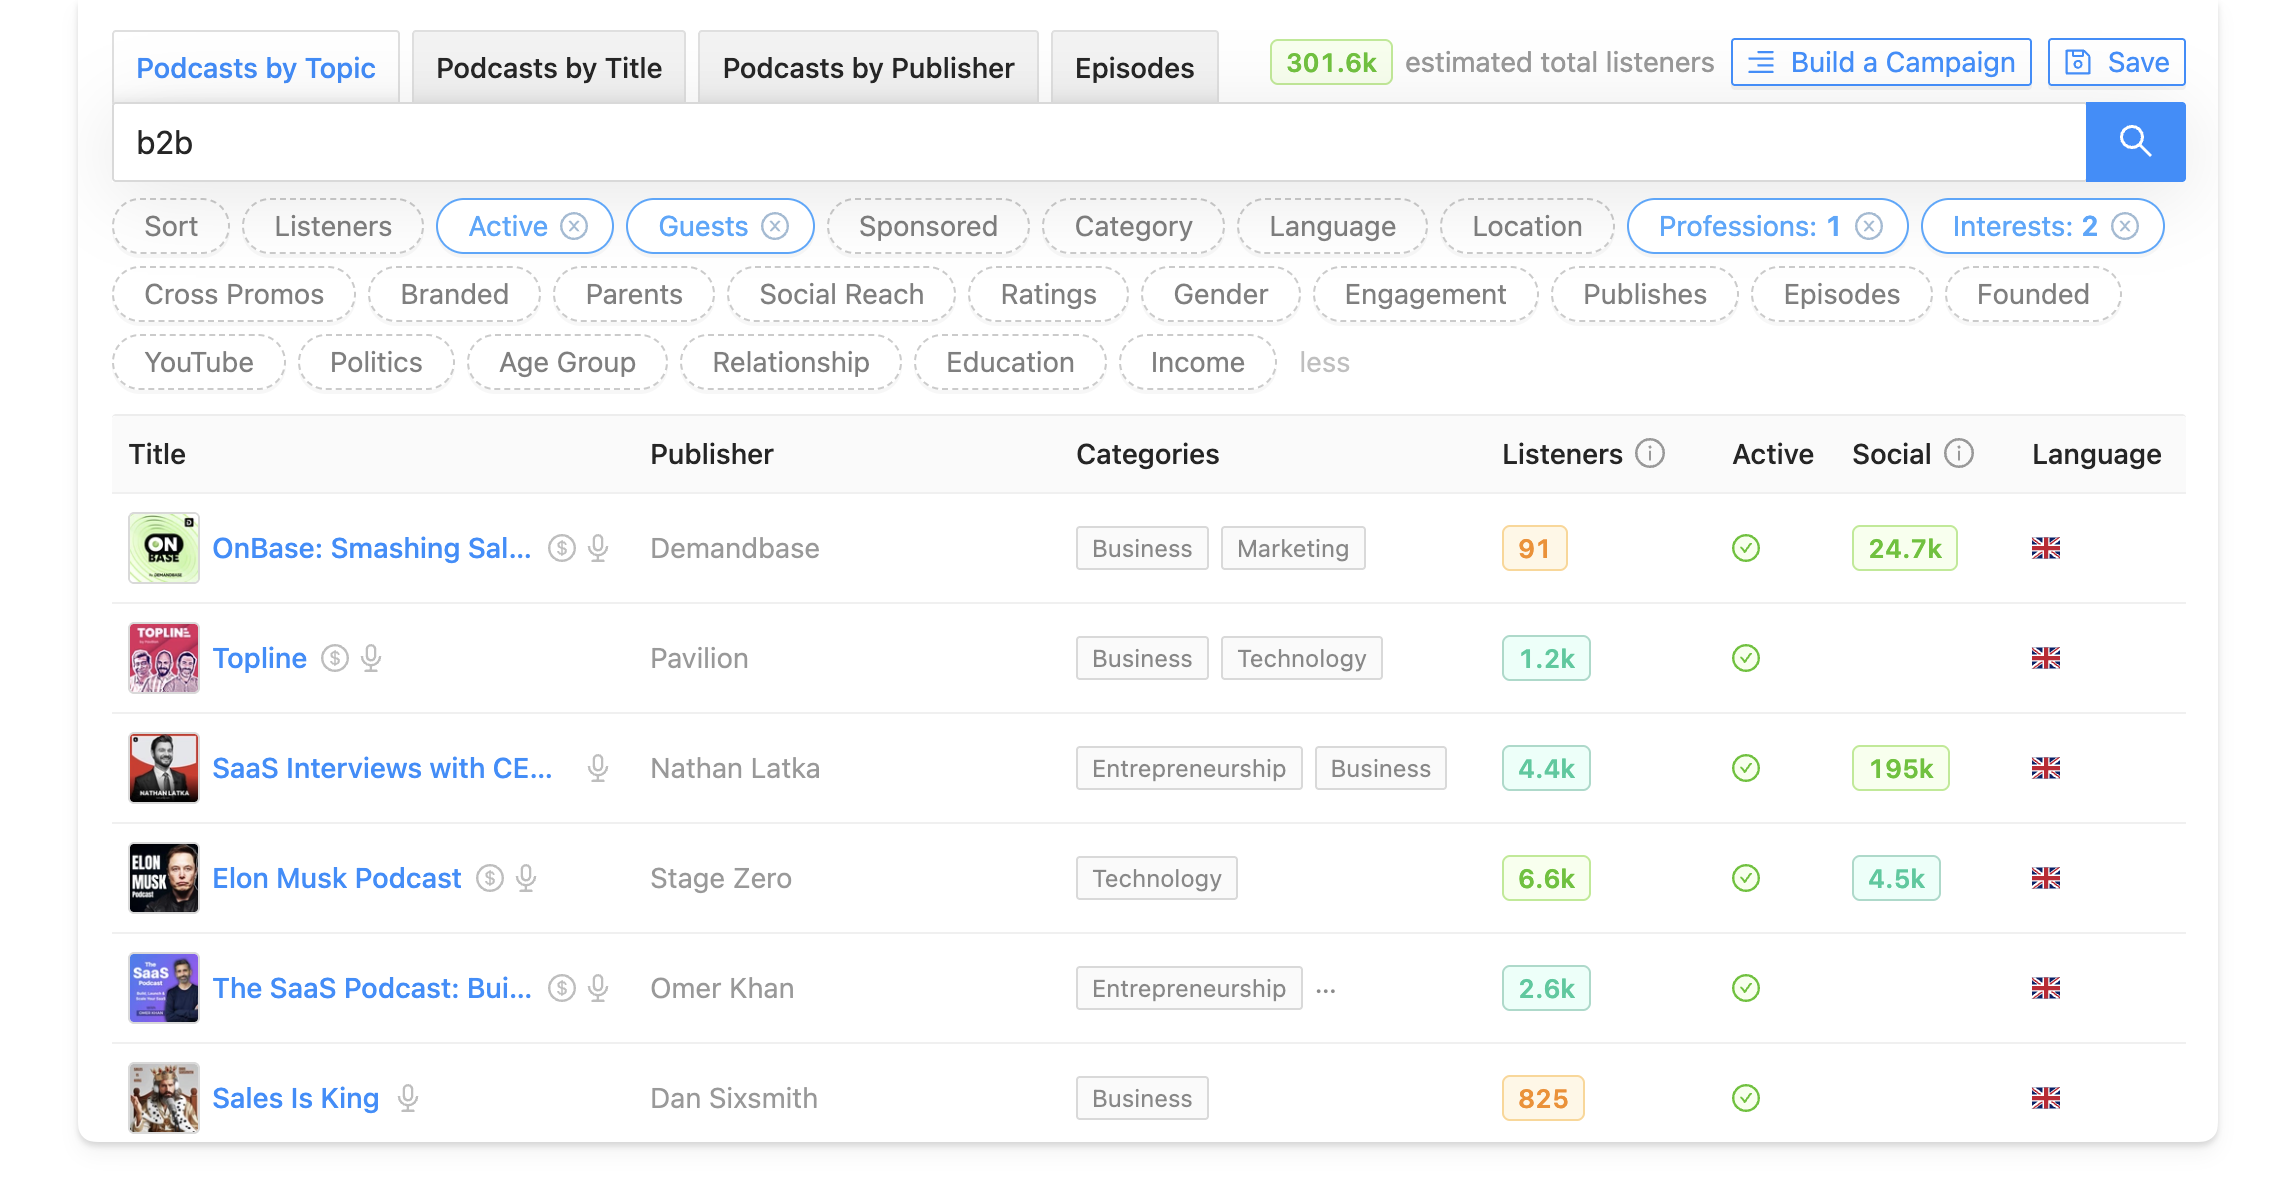Click the microphone icon beside Elon Musk Podcast
This screenshot has height=1188, width=2296.
click(x=524, y=878)
